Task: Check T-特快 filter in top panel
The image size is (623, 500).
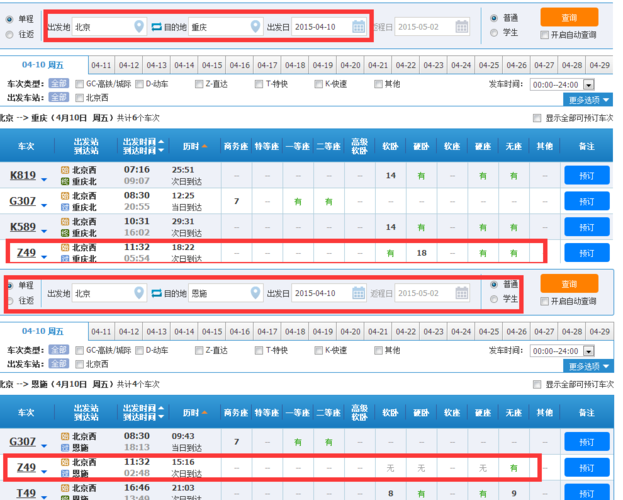Action: coord(259,84)
